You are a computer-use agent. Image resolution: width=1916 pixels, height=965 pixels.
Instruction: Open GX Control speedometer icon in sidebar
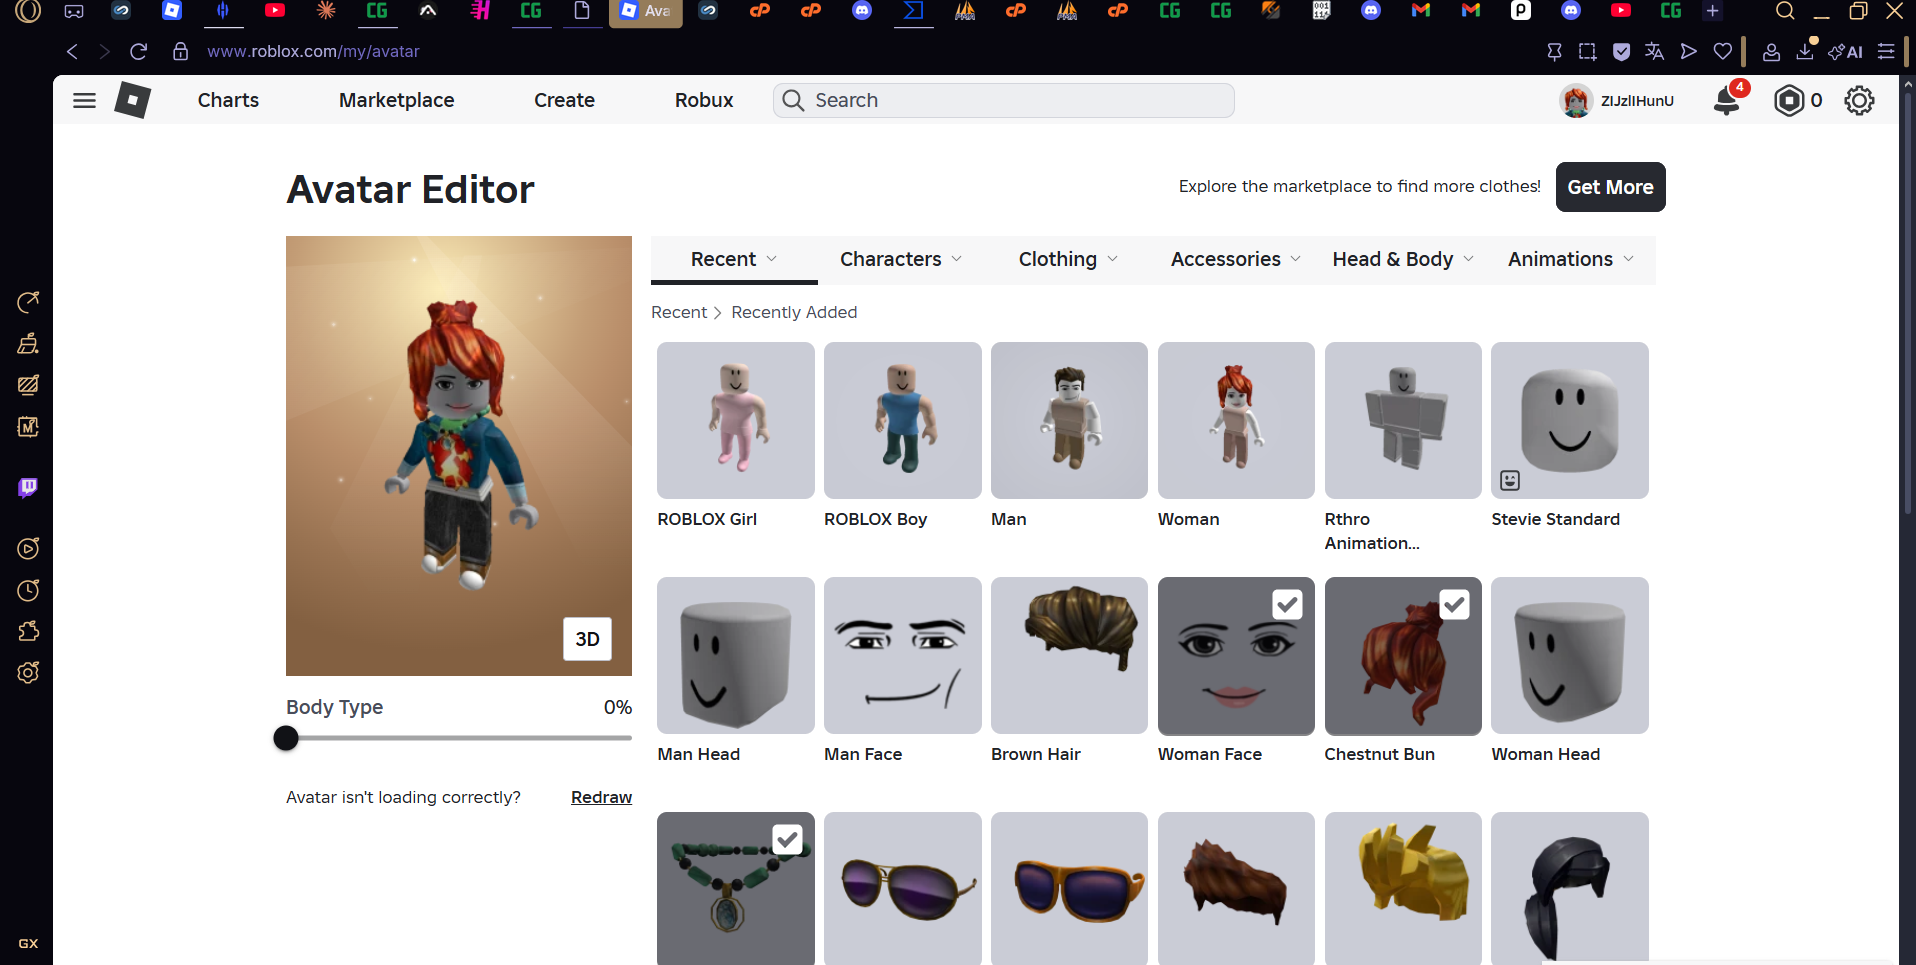pyautogui.click(x=28, y=302)
